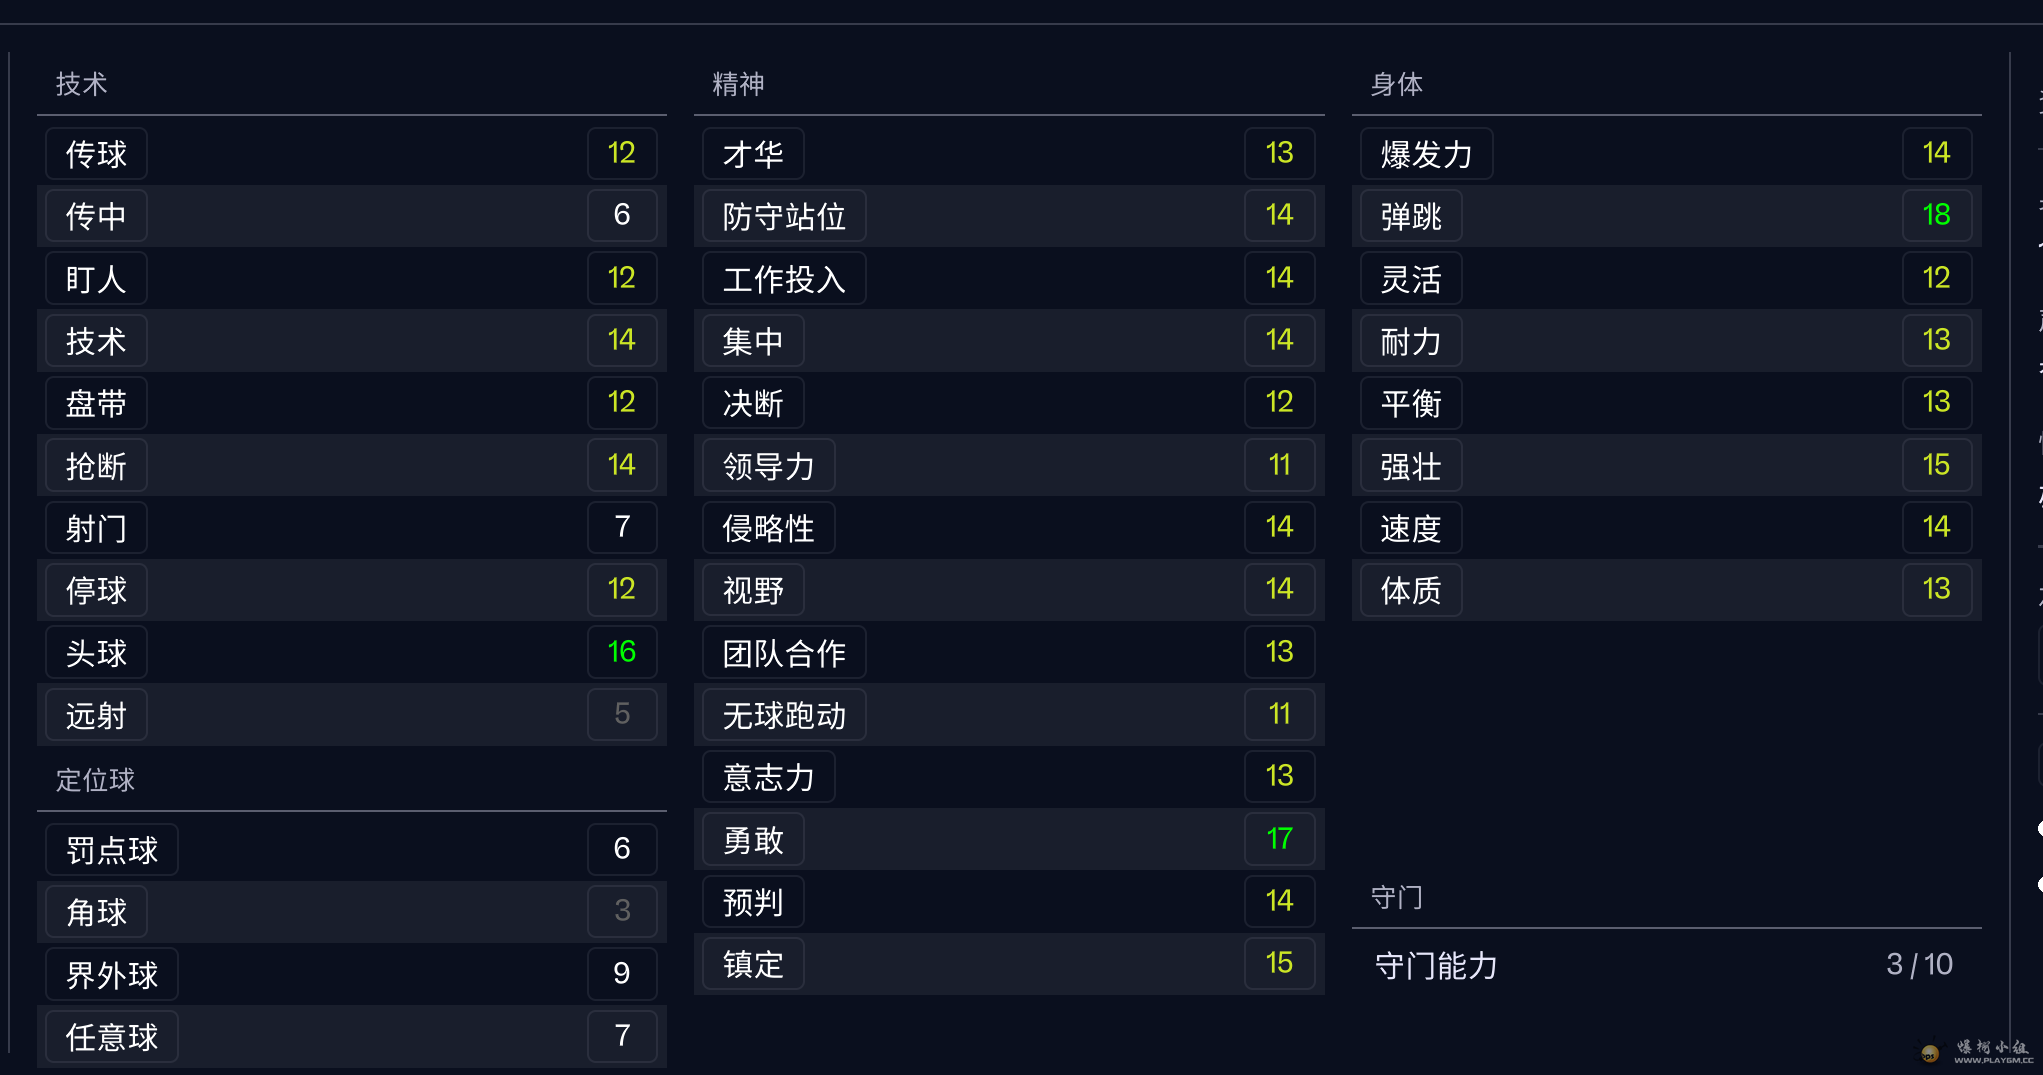Click the 勇敢 attribute label

click(x=753, y=840)
